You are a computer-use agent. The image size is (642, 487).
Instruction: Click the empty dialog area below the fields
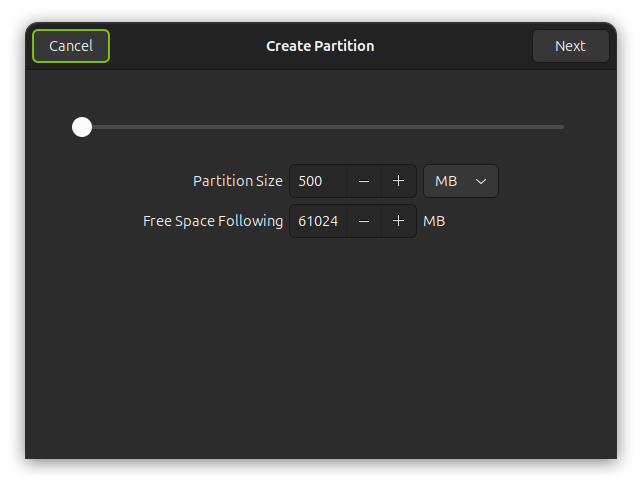coord(320,350)
